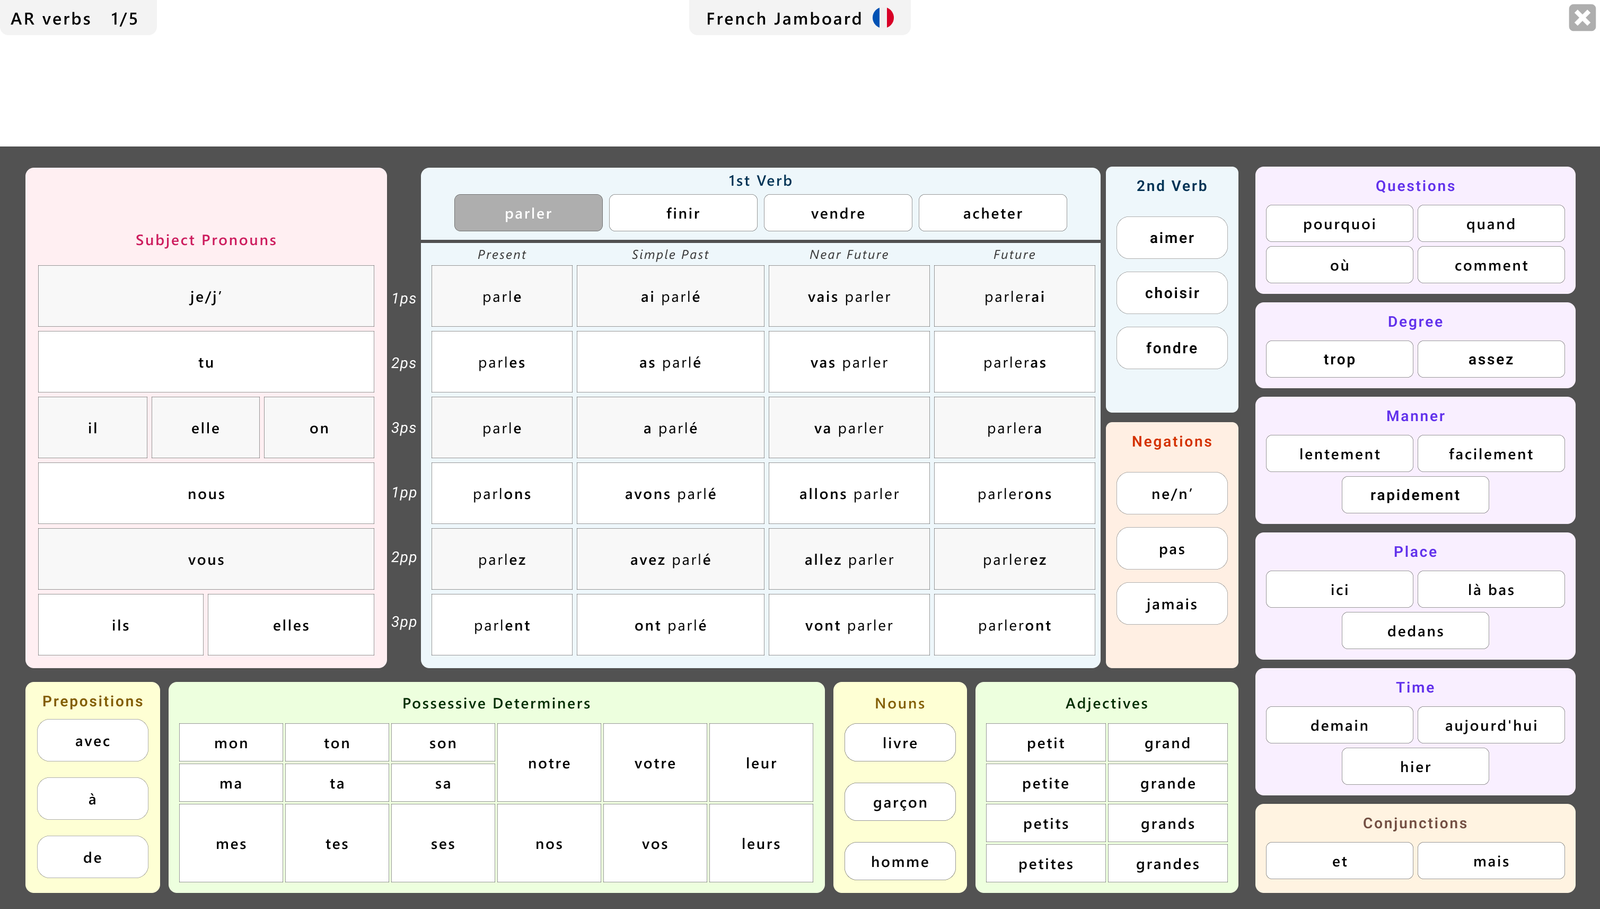The height and width of the screenshot is (909, 1600).
Task: Click the French flag icon
Action: [881, 18]
